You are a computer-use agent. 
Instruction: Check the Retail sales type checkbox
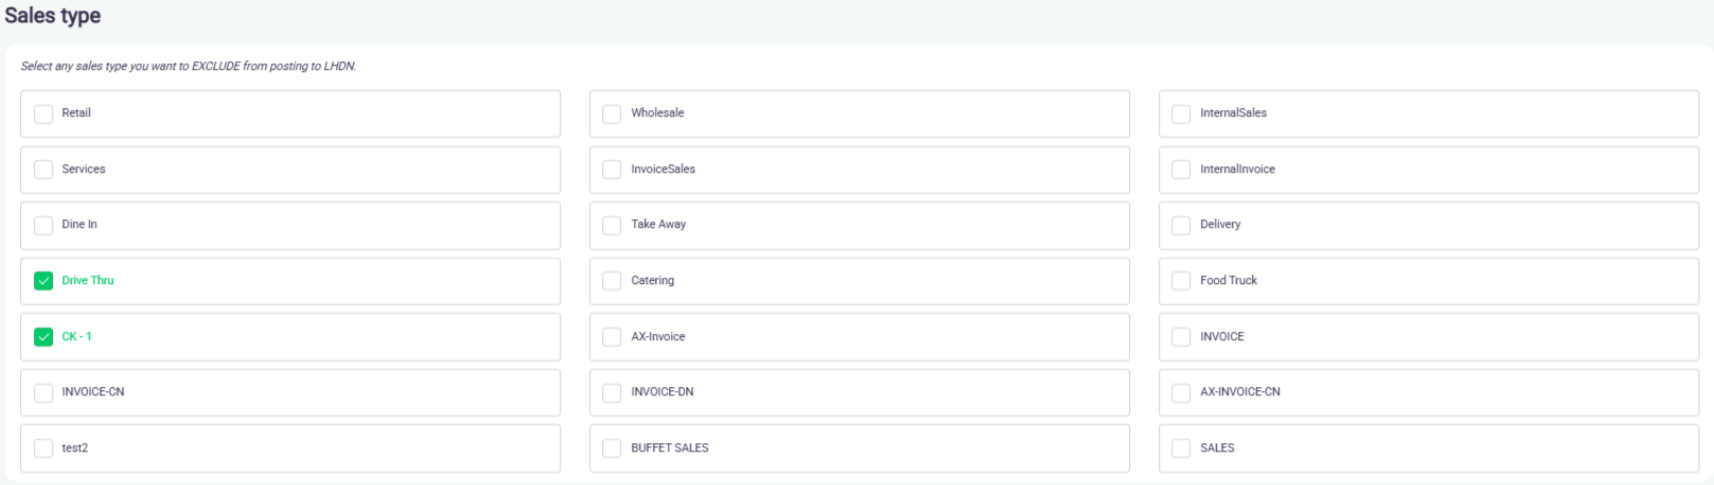click(43, 114)
